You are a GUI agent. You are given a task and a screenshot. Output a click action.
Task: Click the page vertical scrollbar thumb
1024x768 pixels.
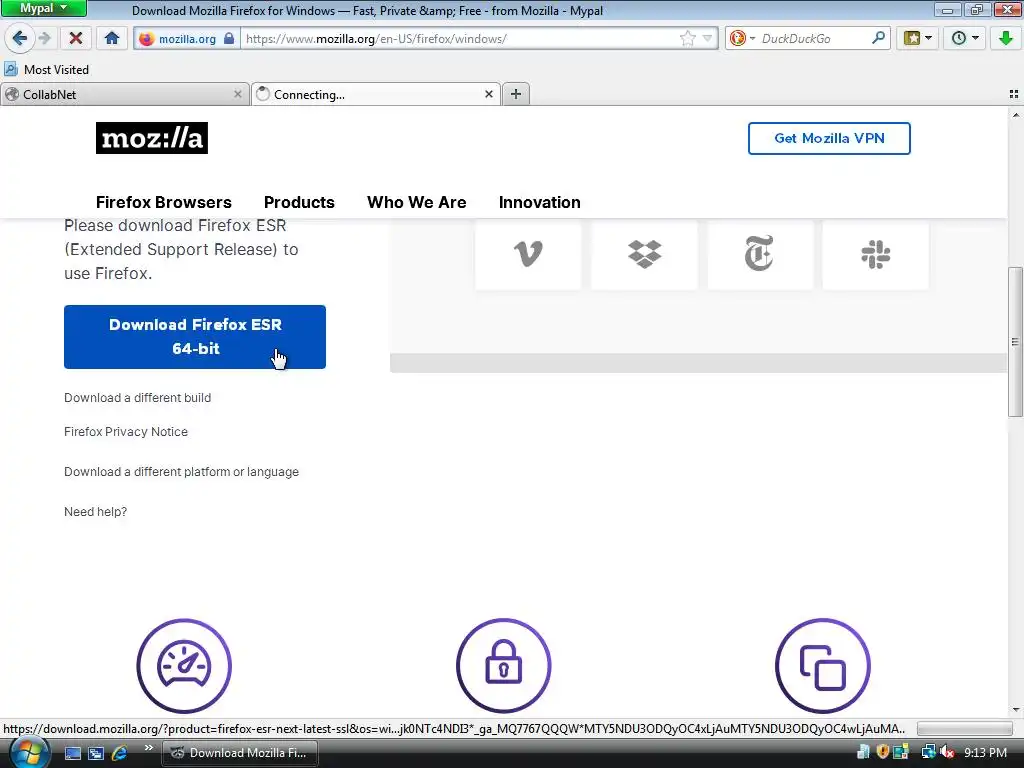click(x=1015, y=342)
